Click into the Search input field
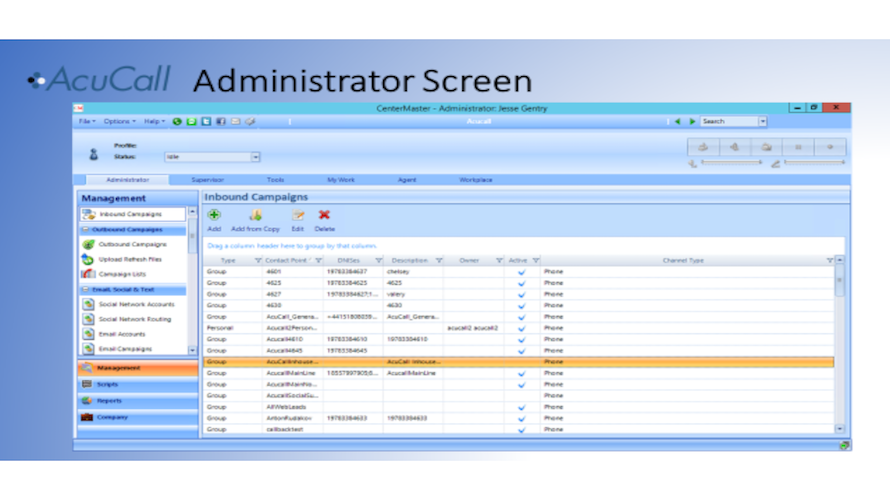890x500 pixels. coord(729,121)
